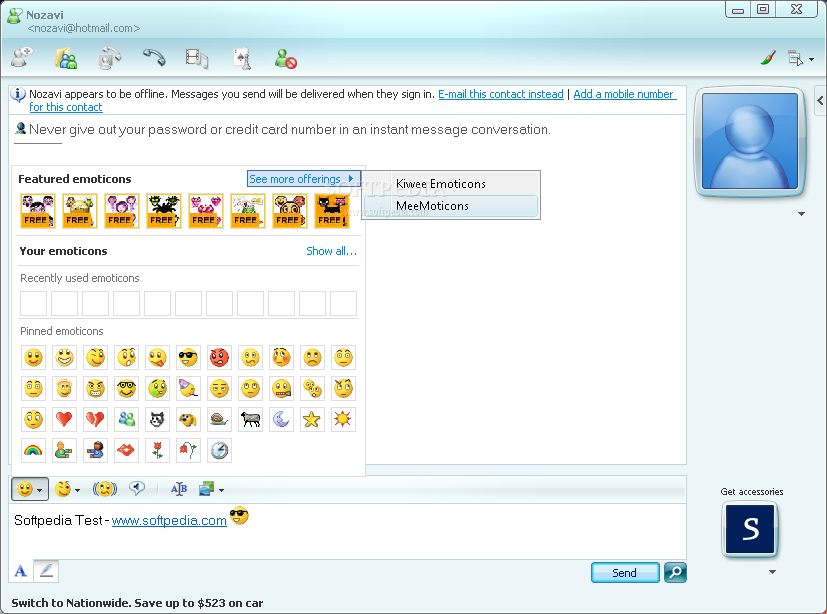This screenshot has width=827, height=614.
Task: Choose Kiwee Emoticons
Action: click(x=440, y=184)
